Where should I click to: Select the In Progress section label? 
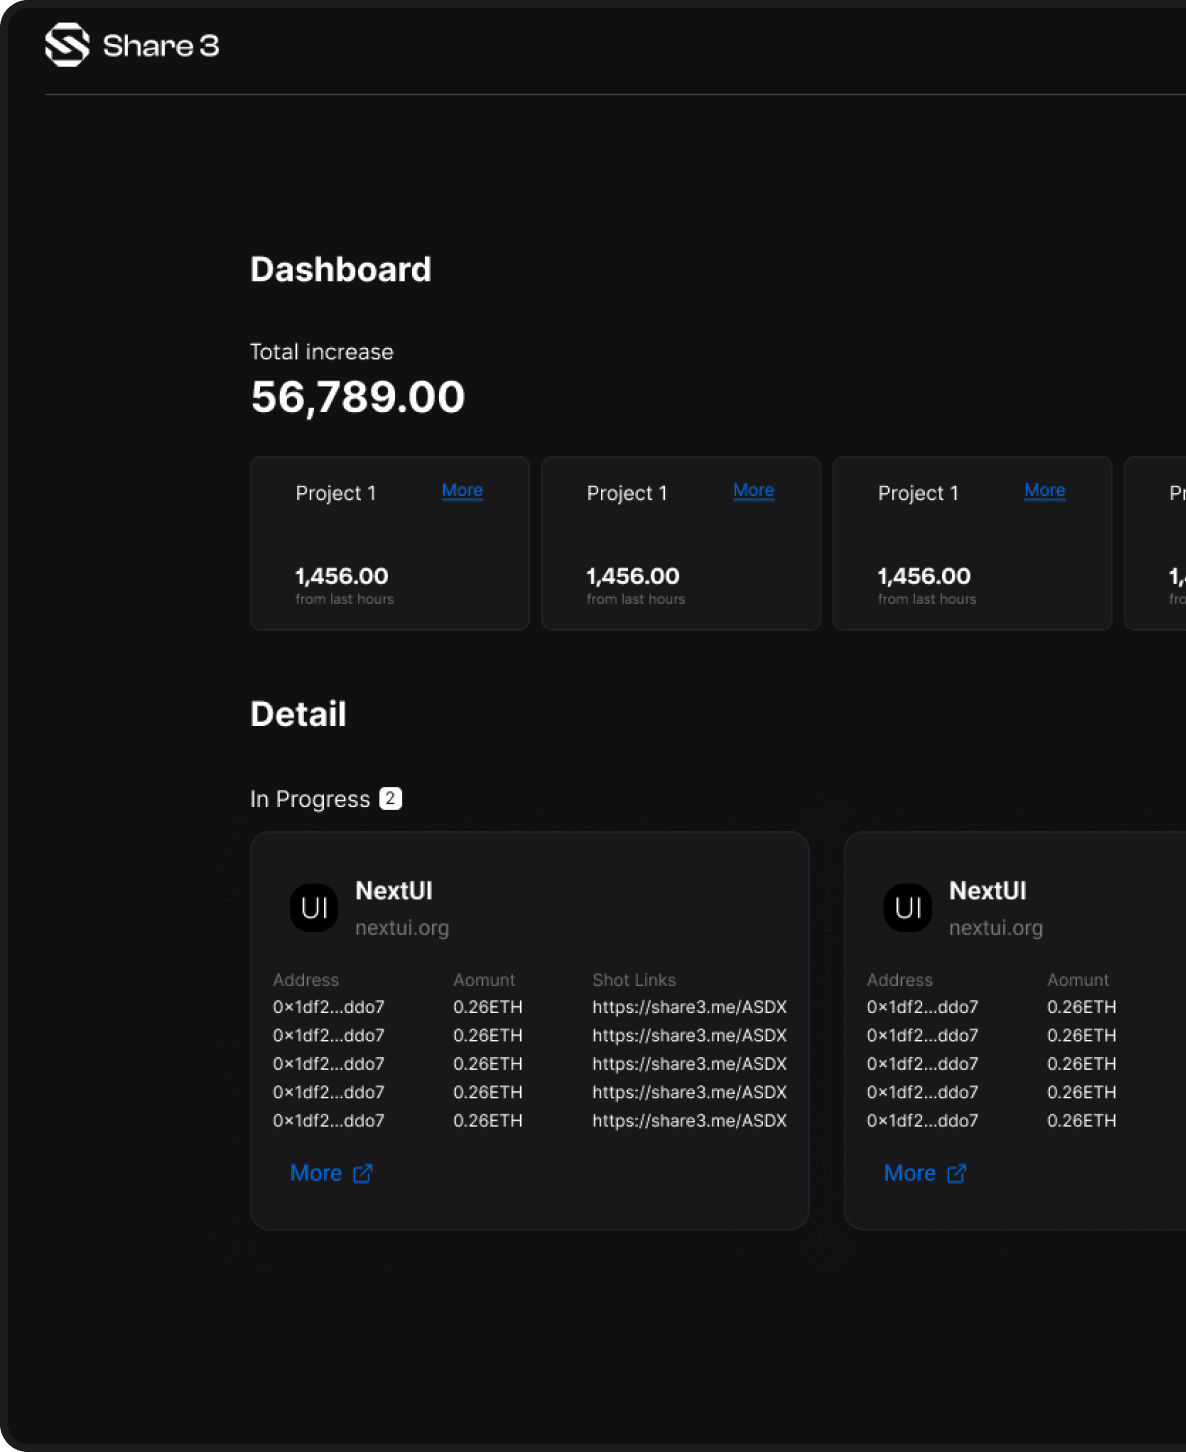pos(310,799)
